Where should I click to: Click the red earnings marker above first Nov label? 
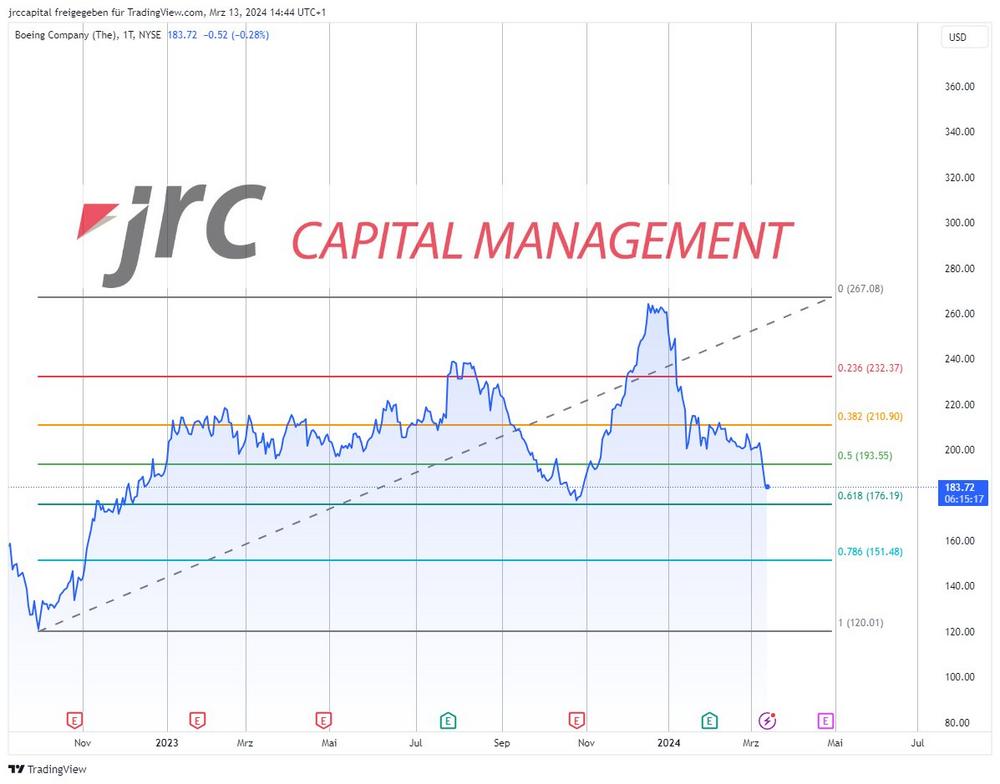pos(75,721)
